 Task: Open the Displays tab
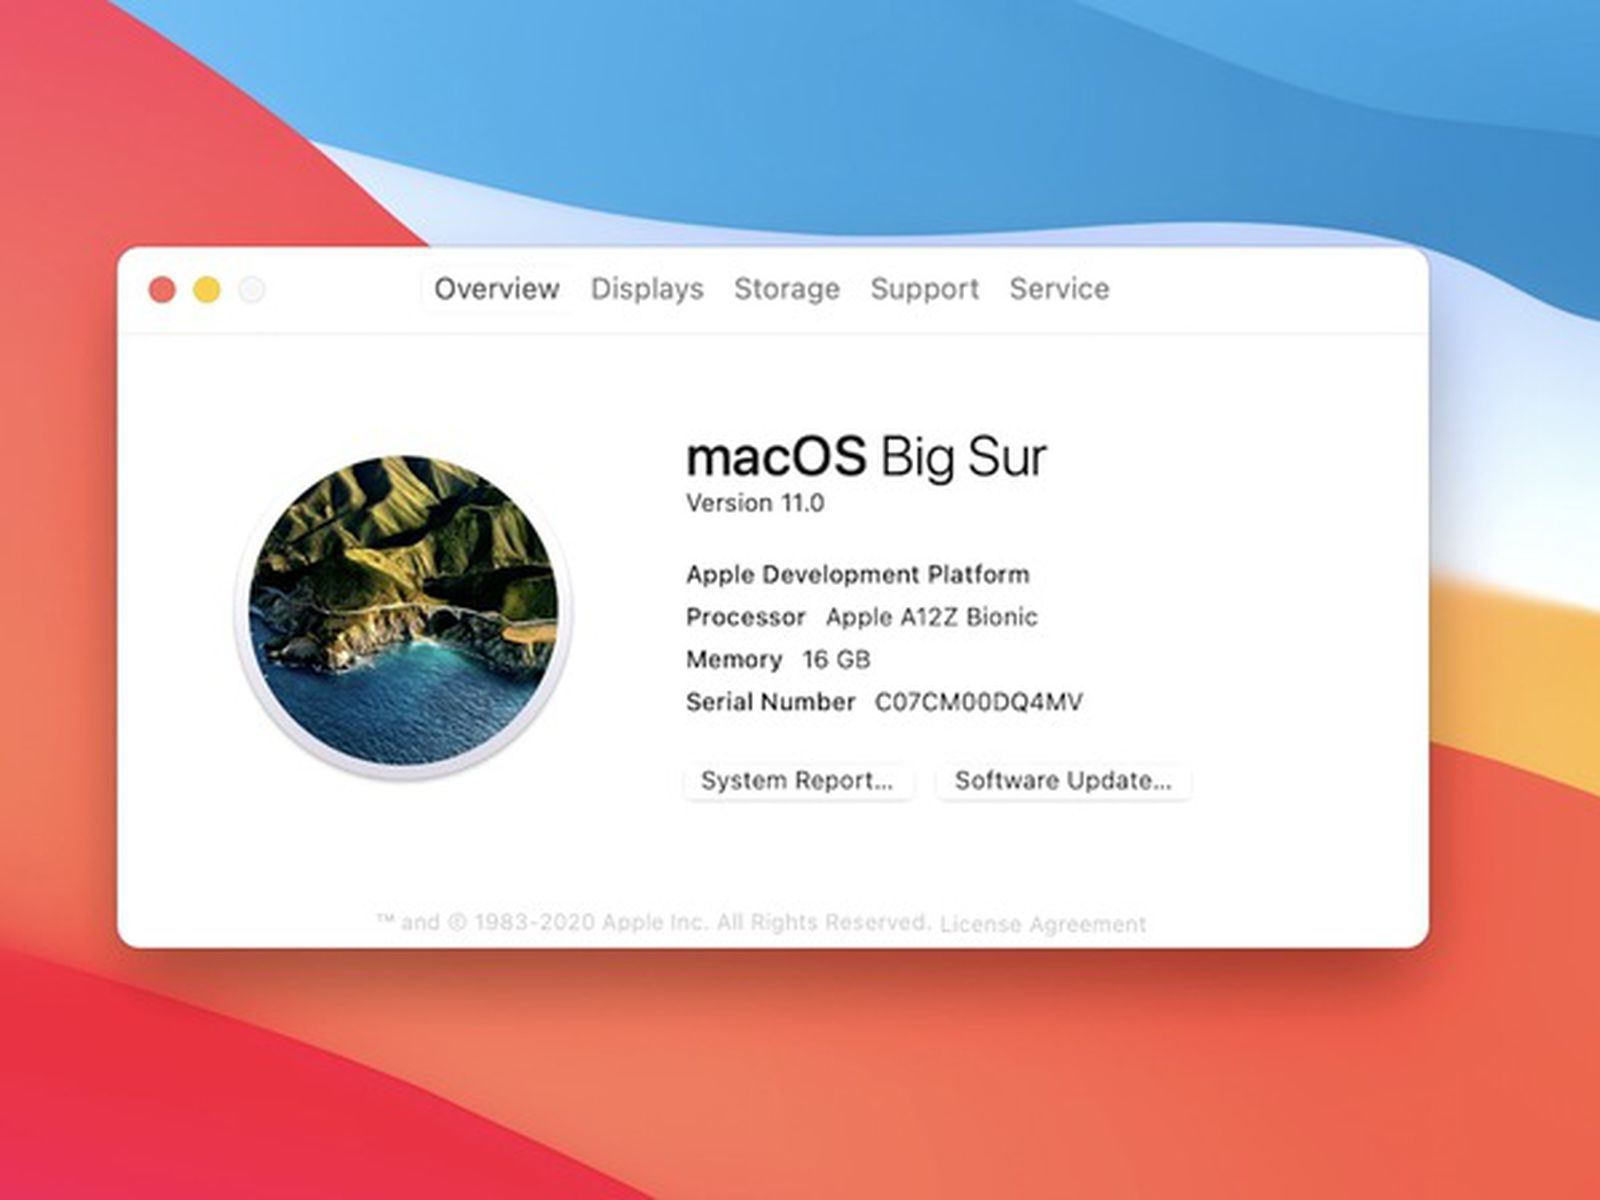647,289
